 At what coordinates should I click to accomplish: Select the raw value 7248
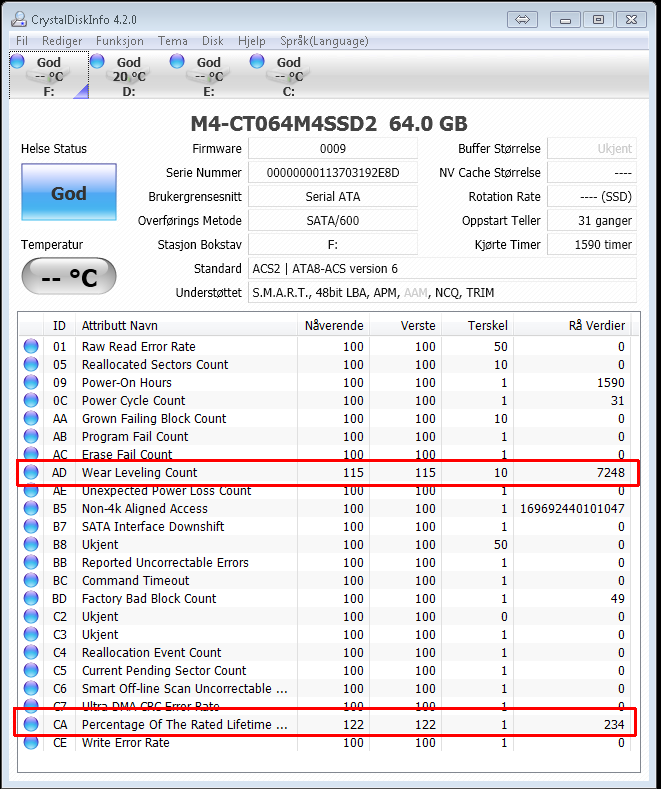click(x=611, y=472)
